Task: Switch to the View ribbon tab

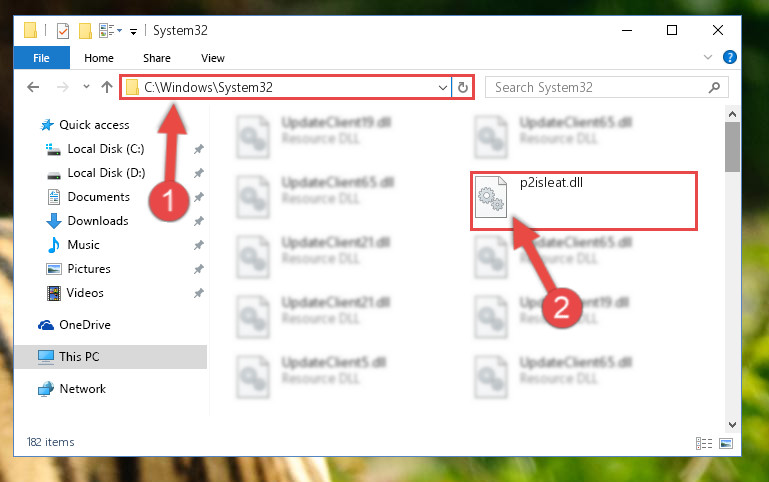Action: [x=212, y=58]
